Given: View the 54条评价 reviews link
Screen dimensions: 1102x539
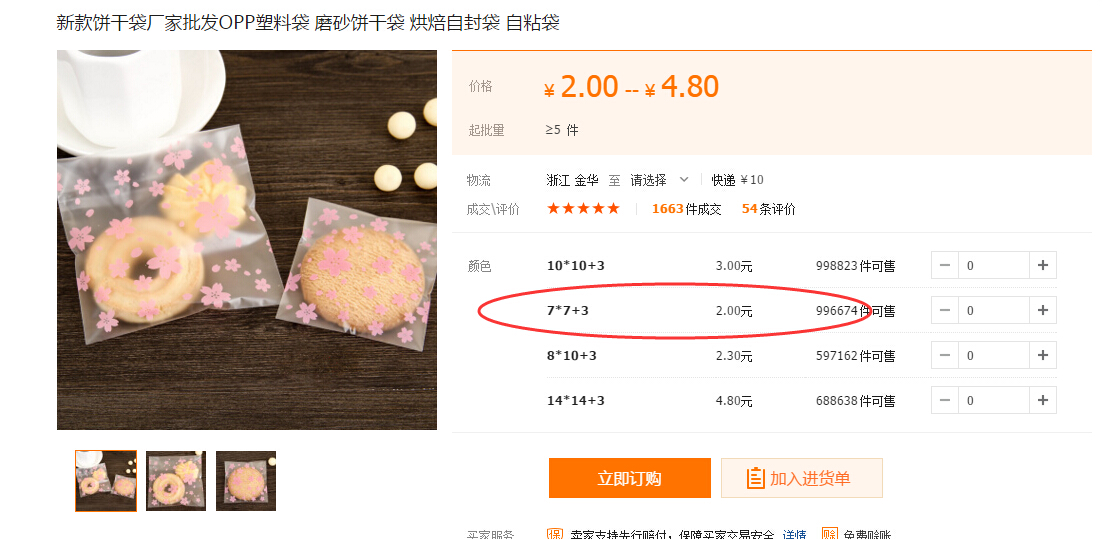Looking at the screenshot, I should click(x=768, y=209).
